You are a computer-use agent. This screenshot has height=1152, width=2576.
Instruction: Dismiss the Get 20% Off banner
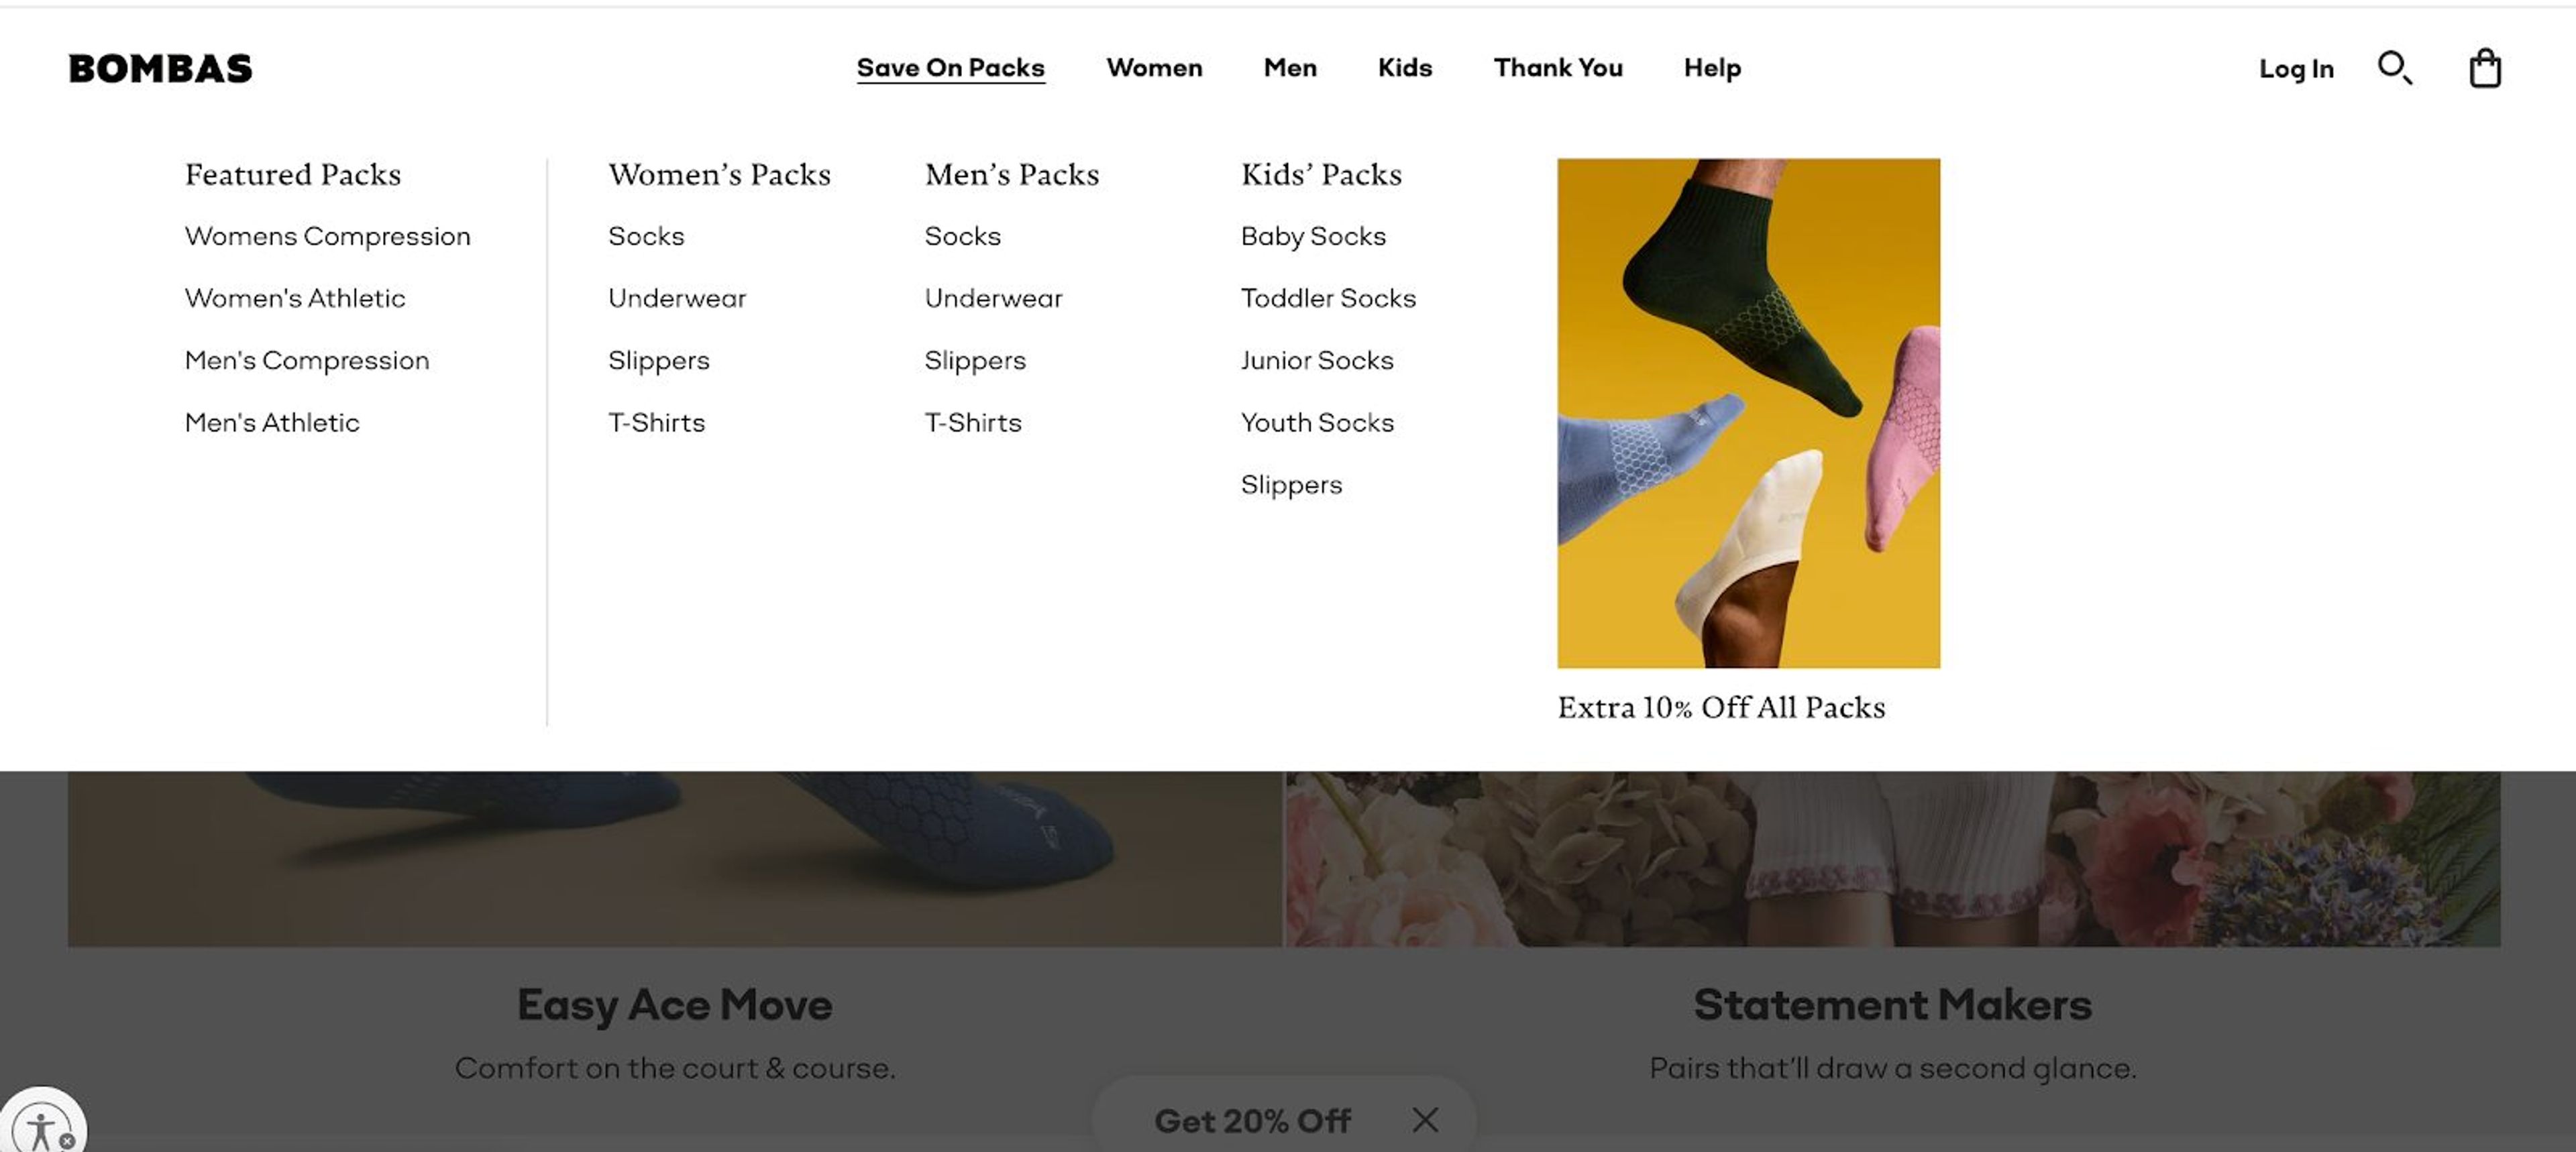[1425, 1120]
